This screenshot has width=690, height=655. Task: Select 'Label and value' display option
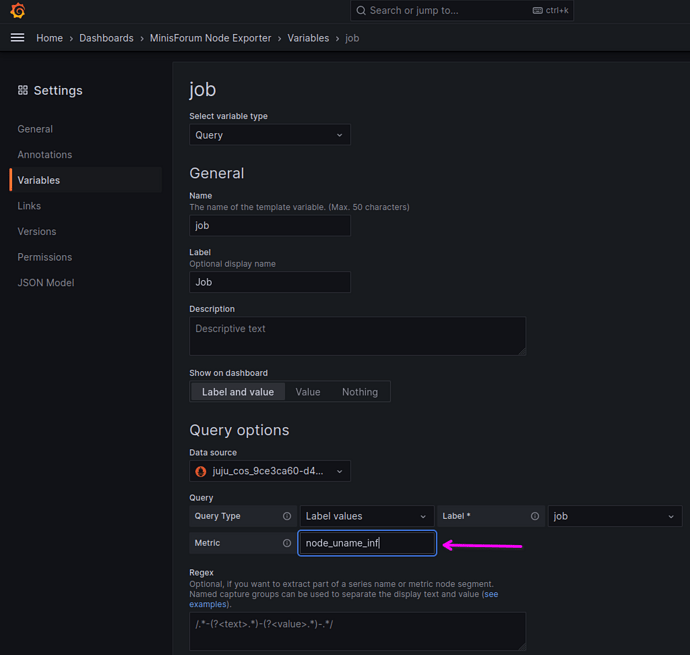coord(238,392)
